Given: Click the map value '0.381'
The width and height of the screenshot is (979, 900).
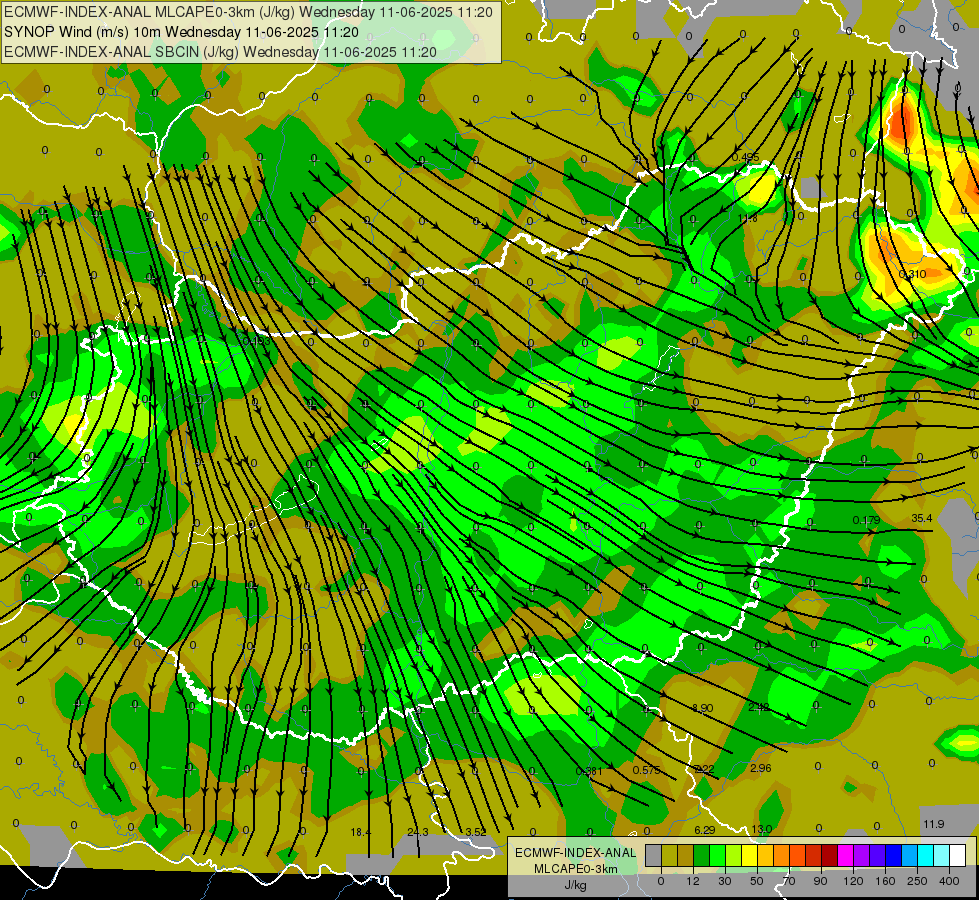Looking at the screenshot, I should tap(589, 771).
